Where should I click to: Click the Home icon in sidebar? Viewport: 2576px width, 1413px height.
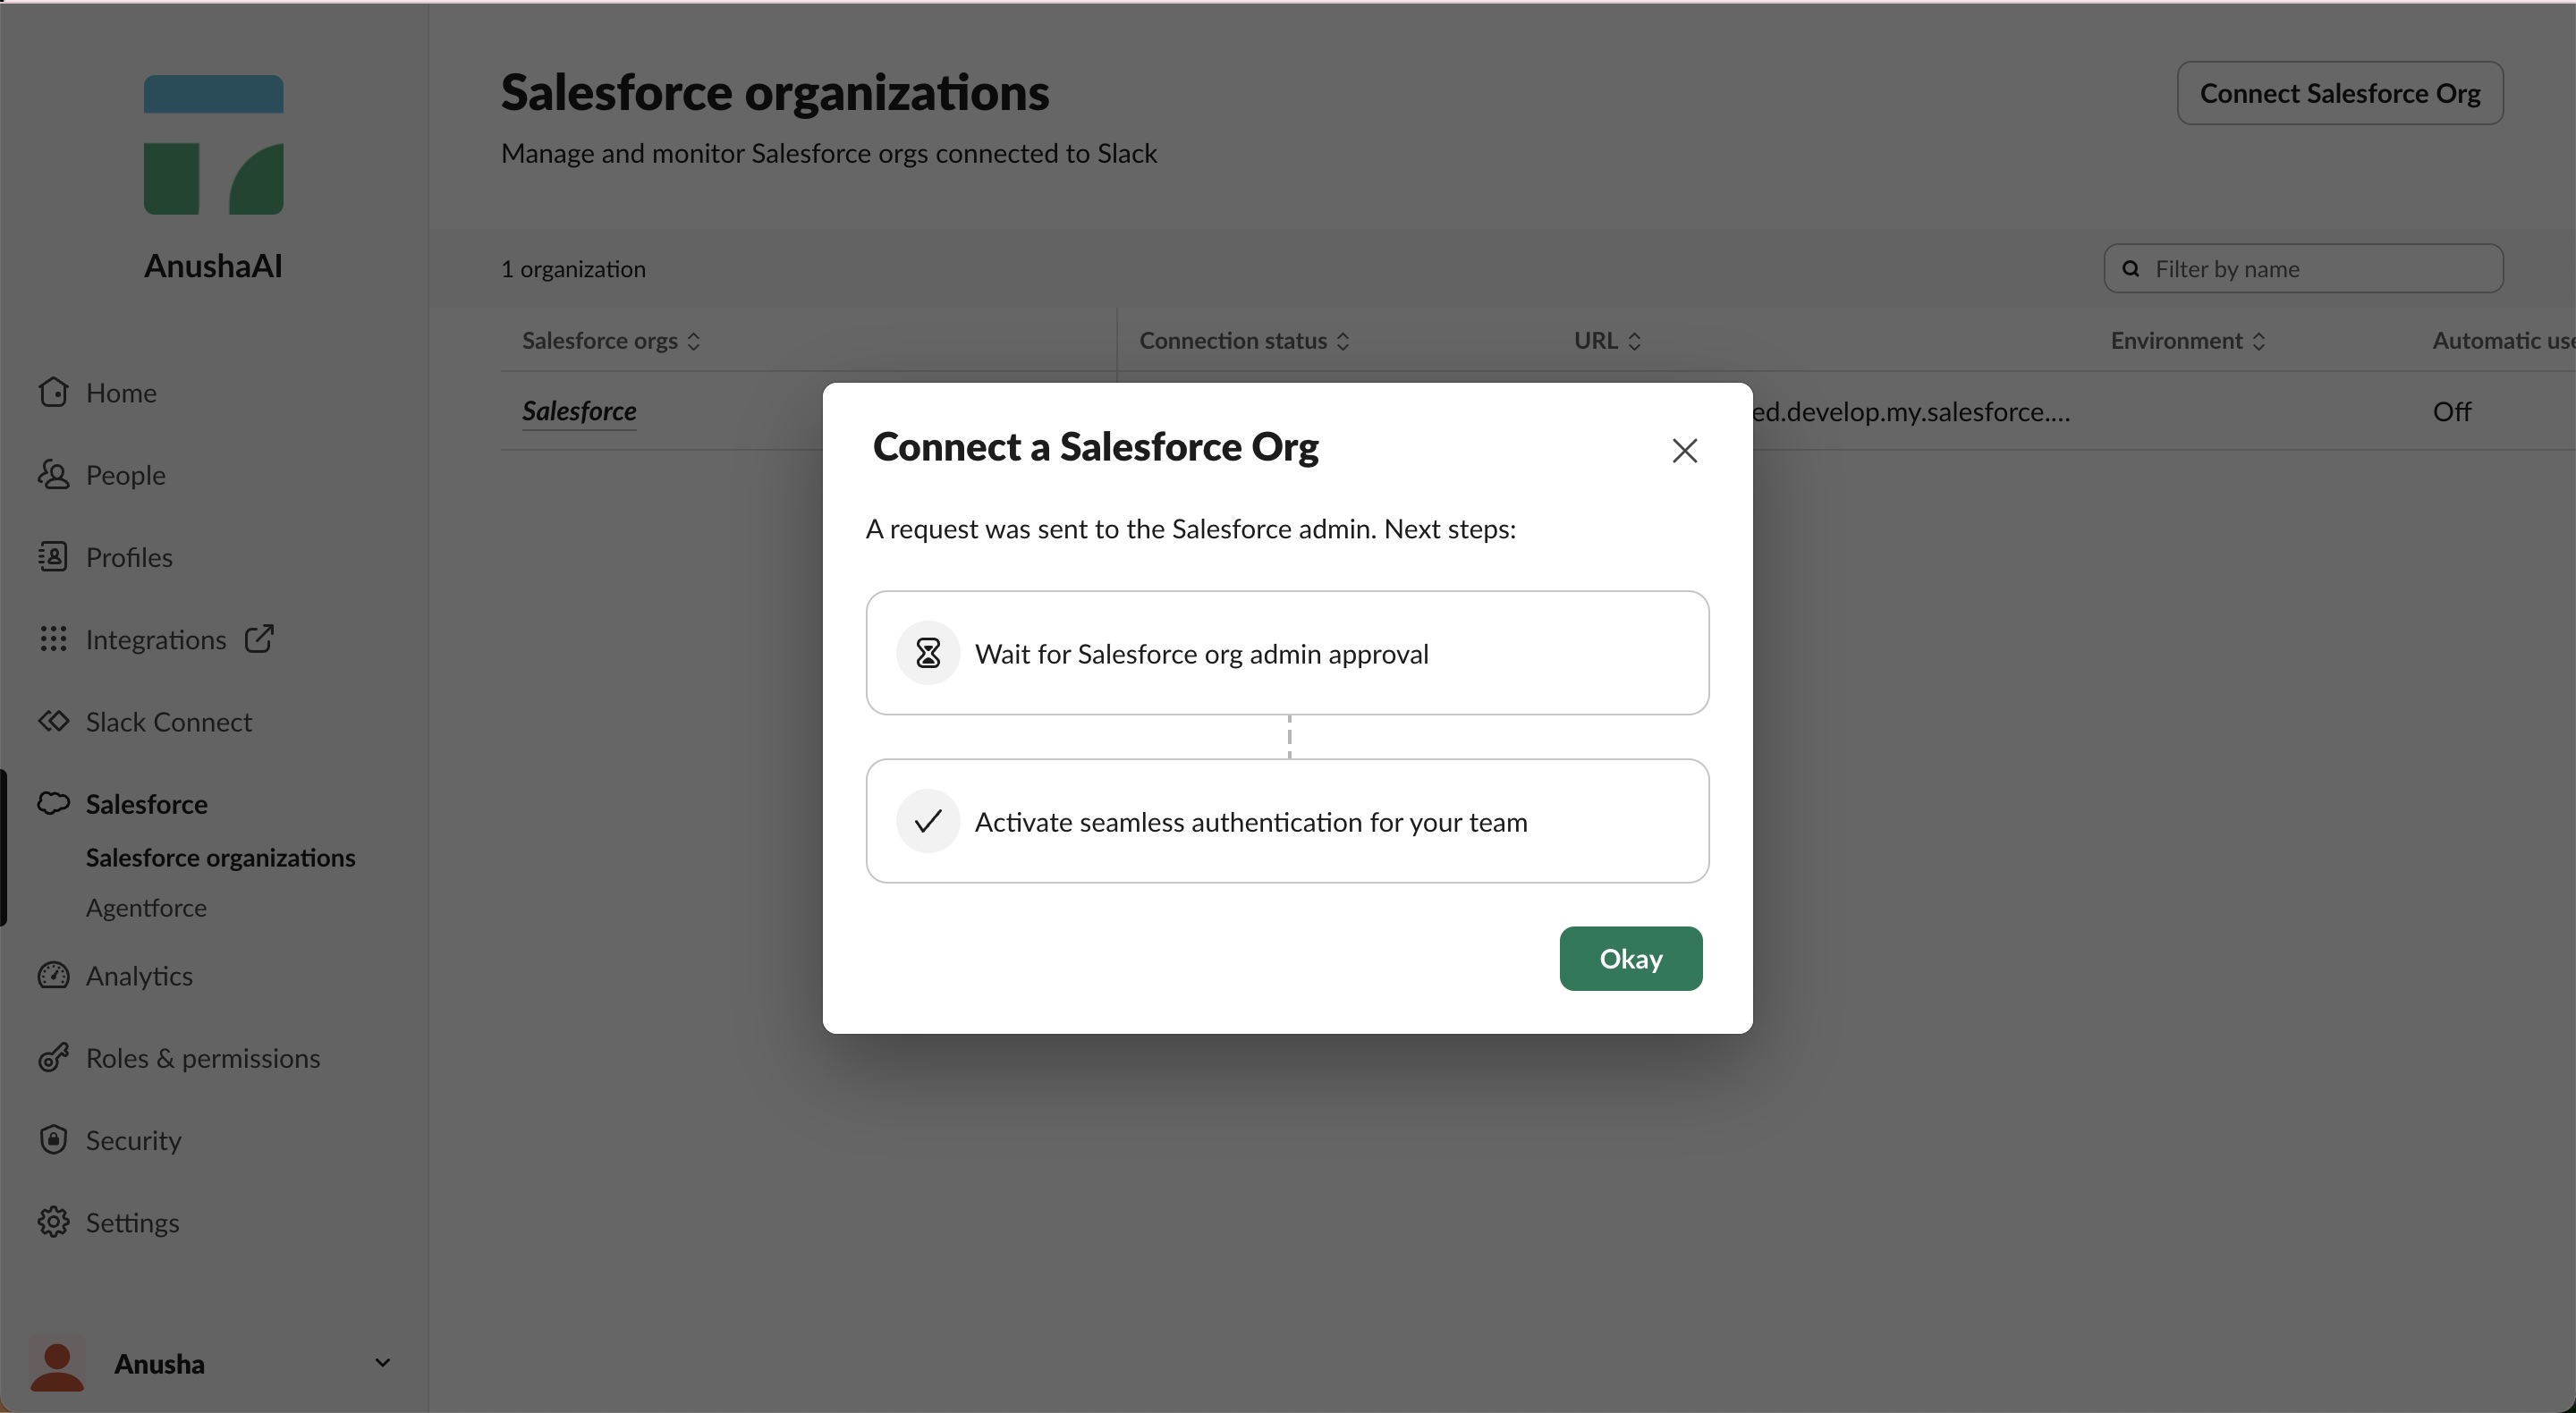click(53, 392)
